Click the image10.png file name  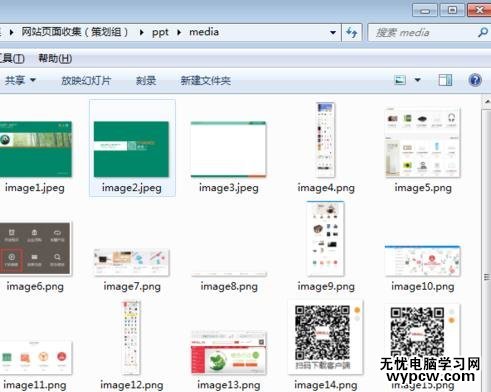423,287
